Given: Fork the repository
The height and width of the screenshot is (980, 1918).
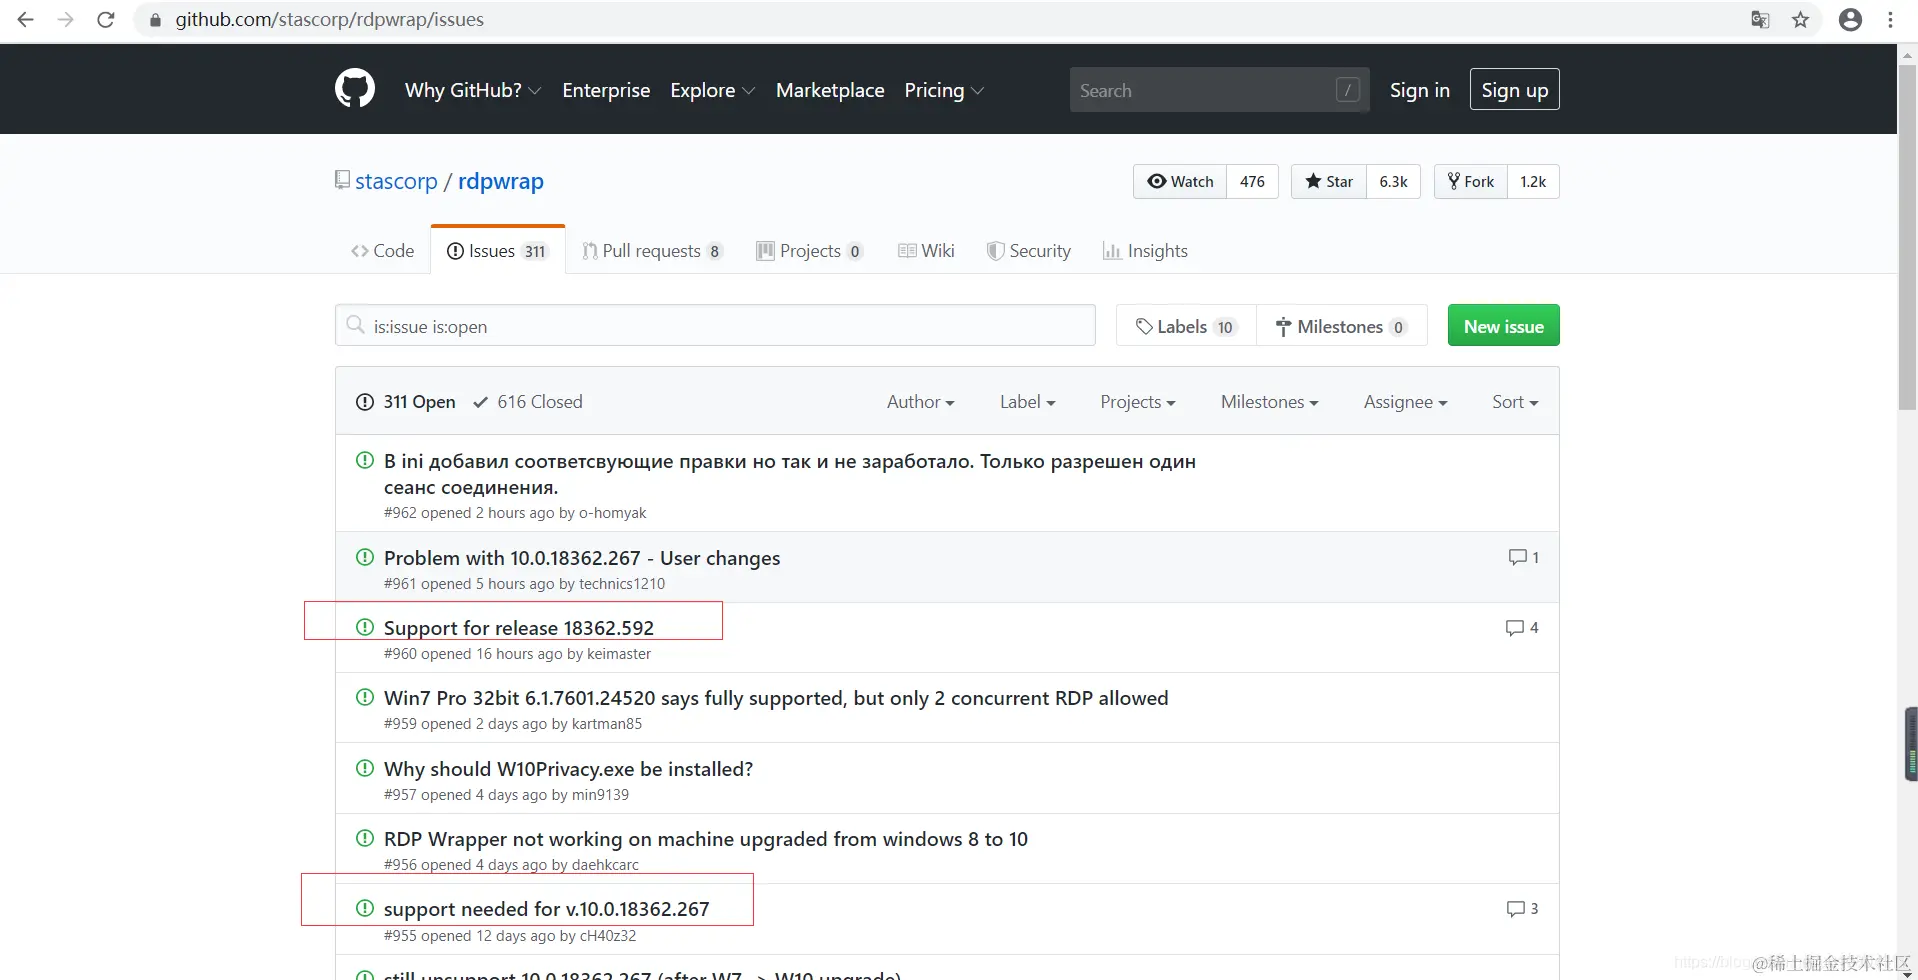Looking at the screenshot, I should pyautogui.click(x=1471, y=181).
